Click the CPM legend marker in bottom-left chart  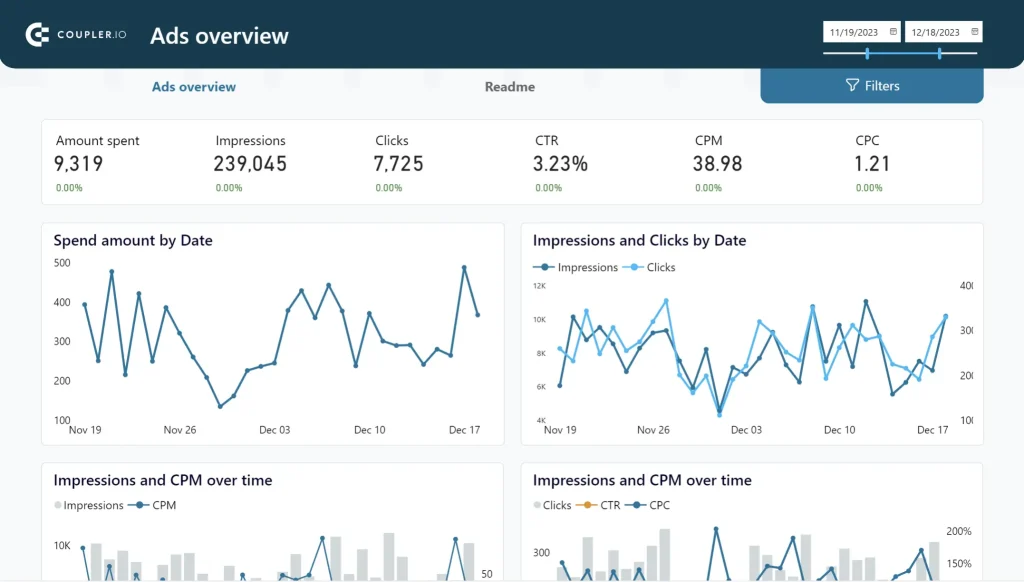[x=141, y=505]
